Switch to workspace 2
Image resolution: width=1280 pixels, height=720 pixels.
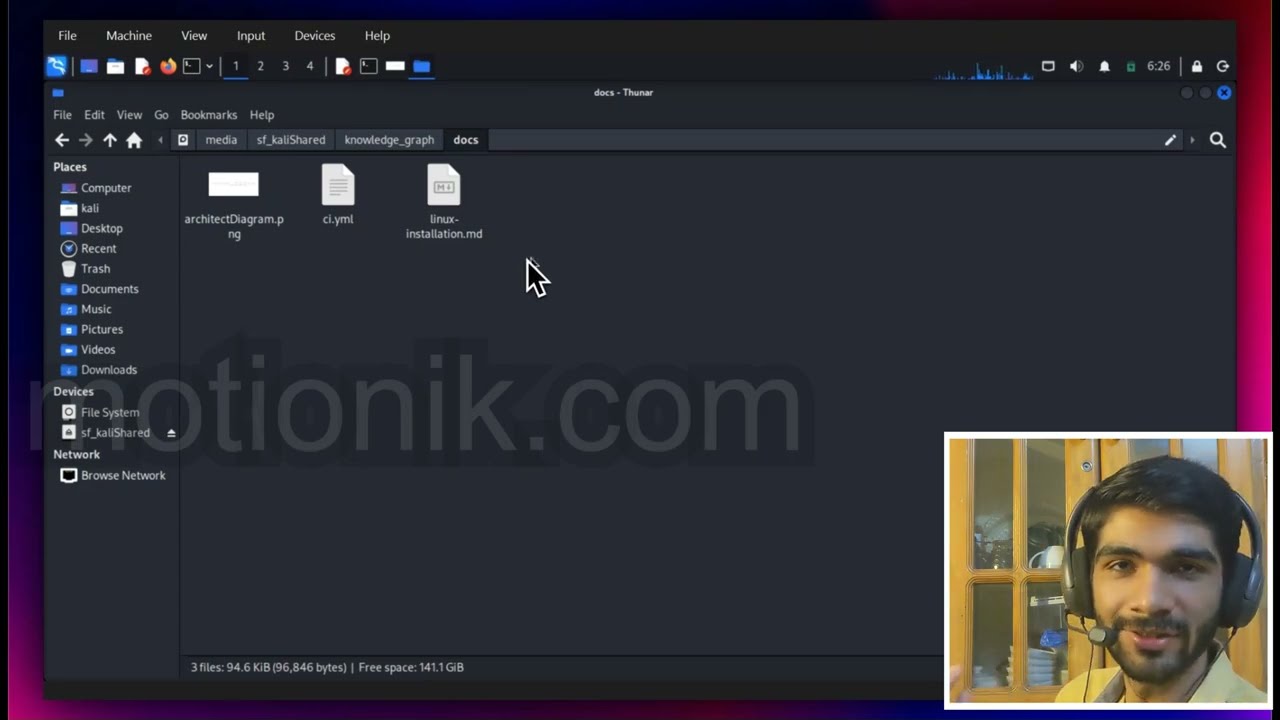(x=260, y=66)
